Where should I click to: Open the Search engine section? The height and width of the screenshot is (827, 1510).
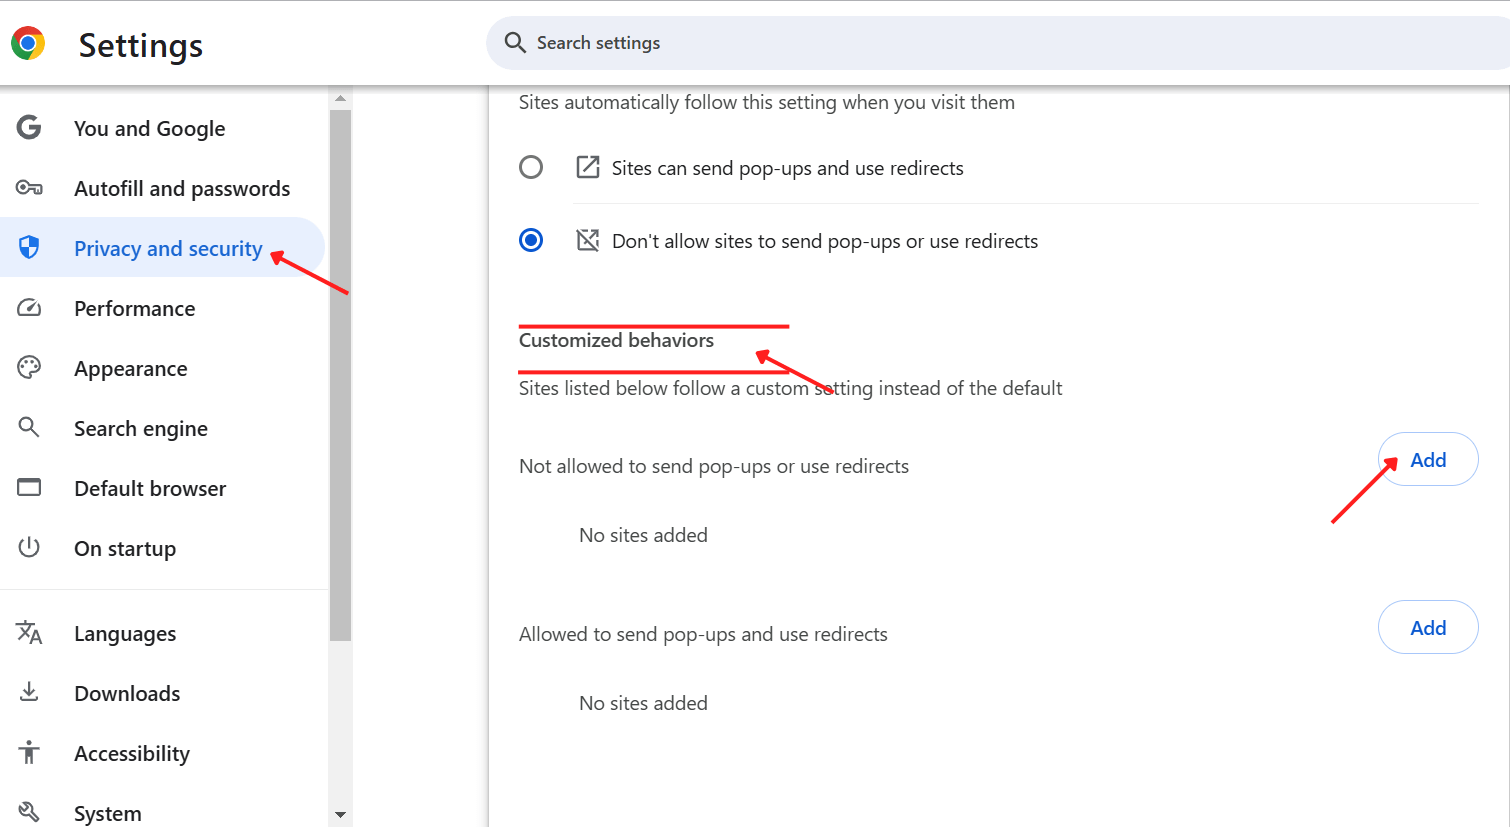pos(141,429)
